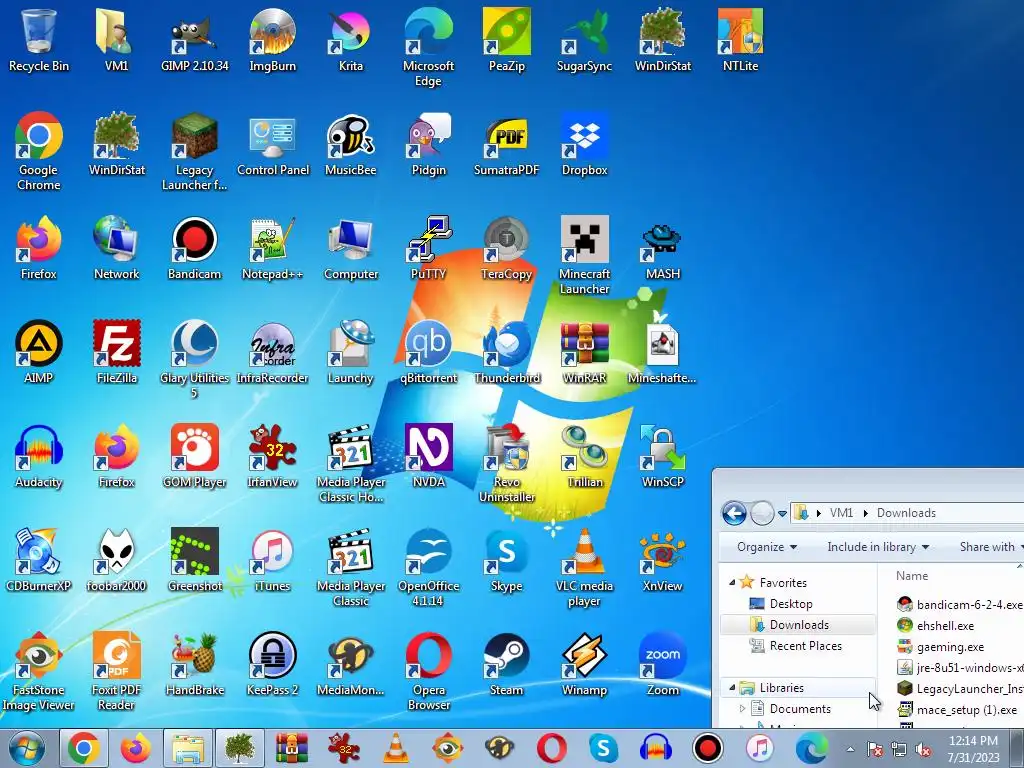Select the NVDA desktop icon

pos(429,456)
